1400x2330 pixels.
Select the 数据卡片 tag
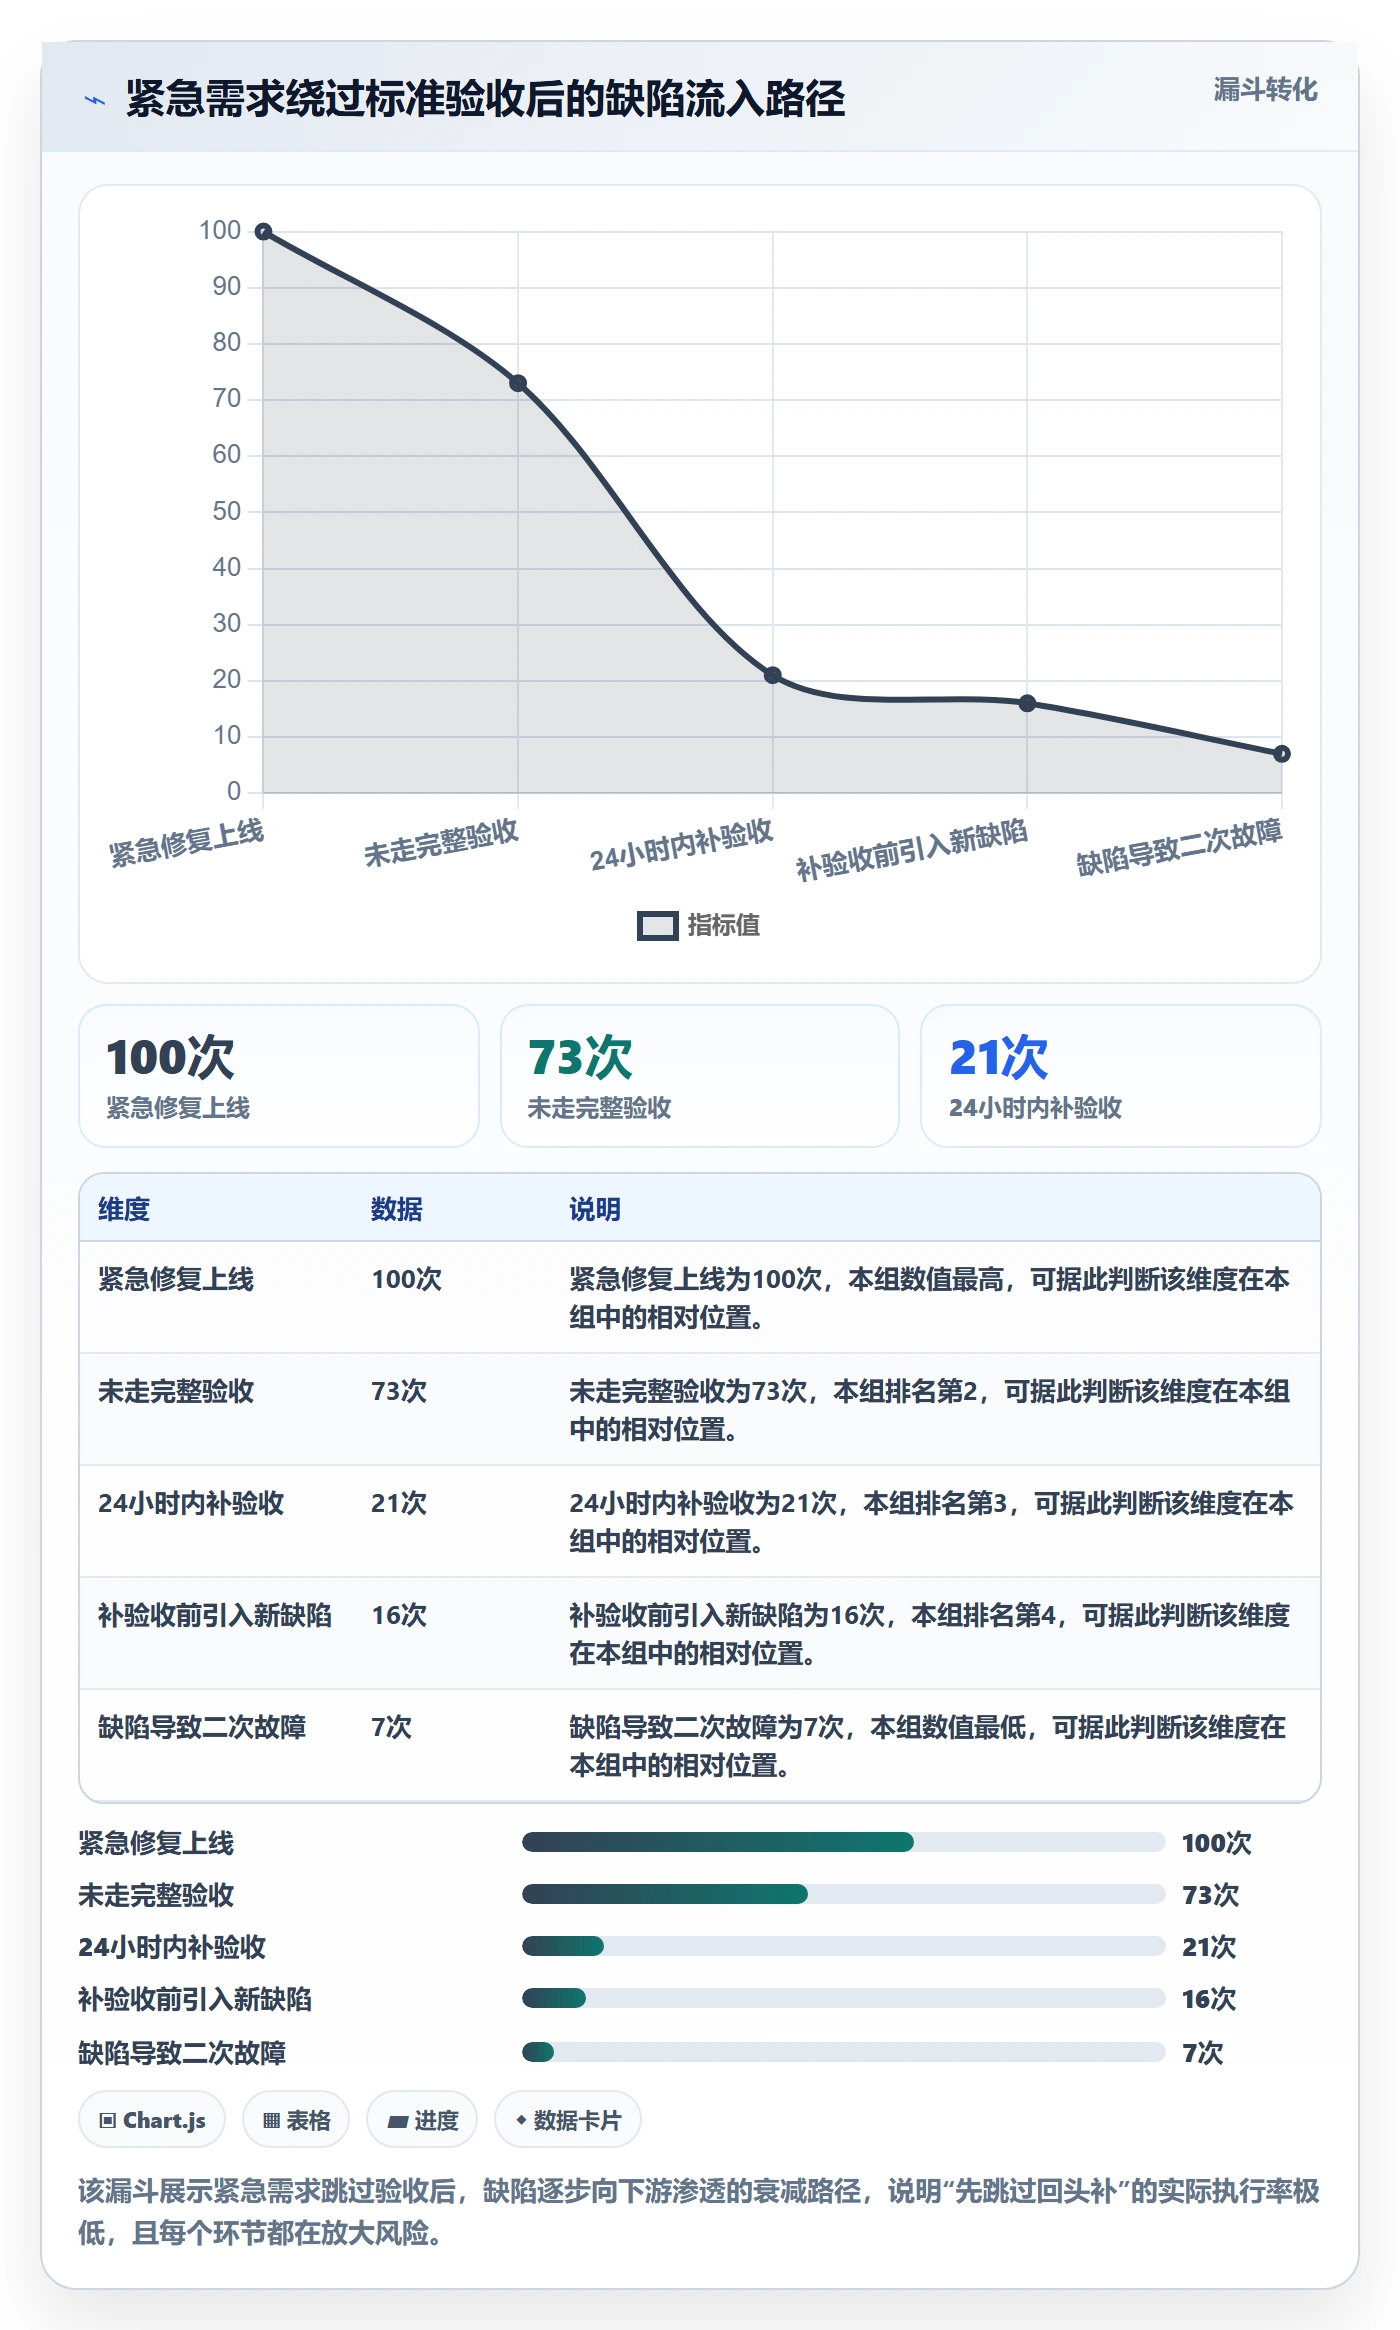coord(568,2120)
